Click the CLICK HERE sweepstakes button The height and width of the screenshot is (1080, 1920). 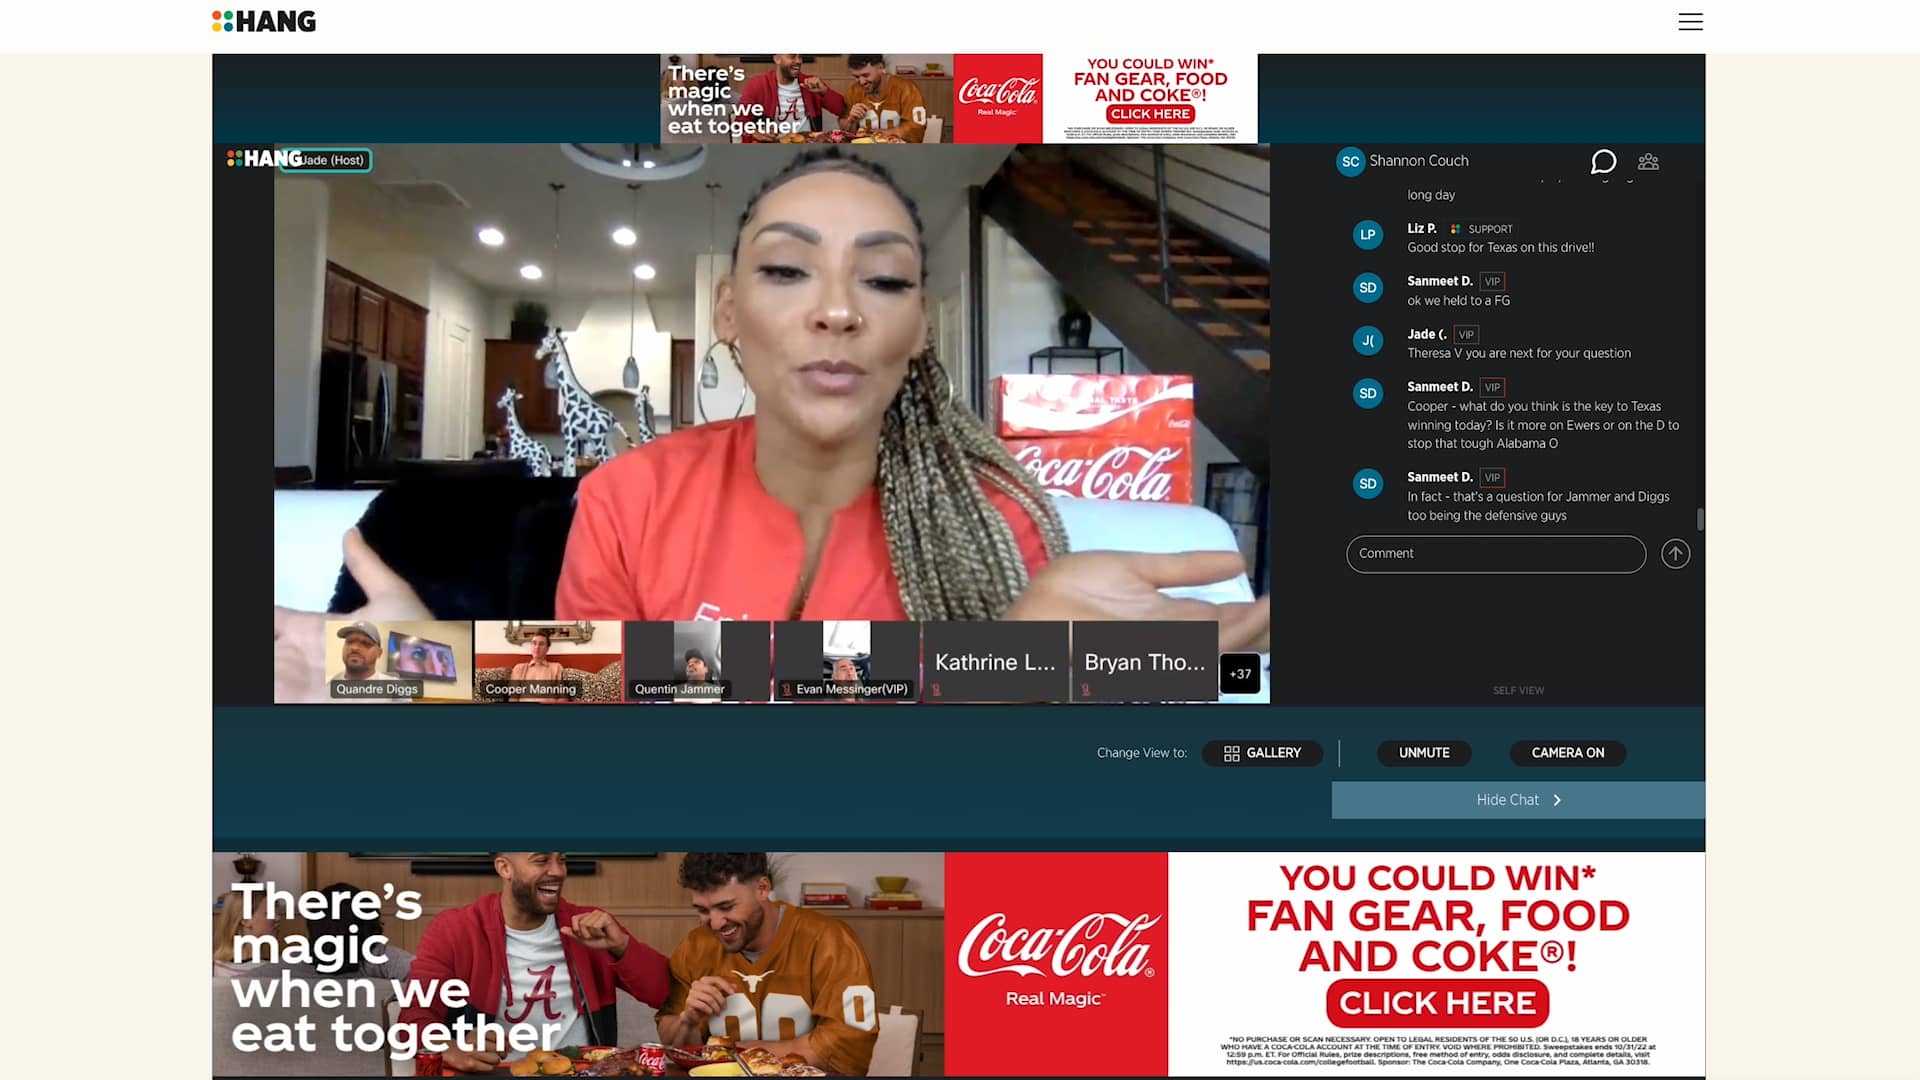1436,1003
